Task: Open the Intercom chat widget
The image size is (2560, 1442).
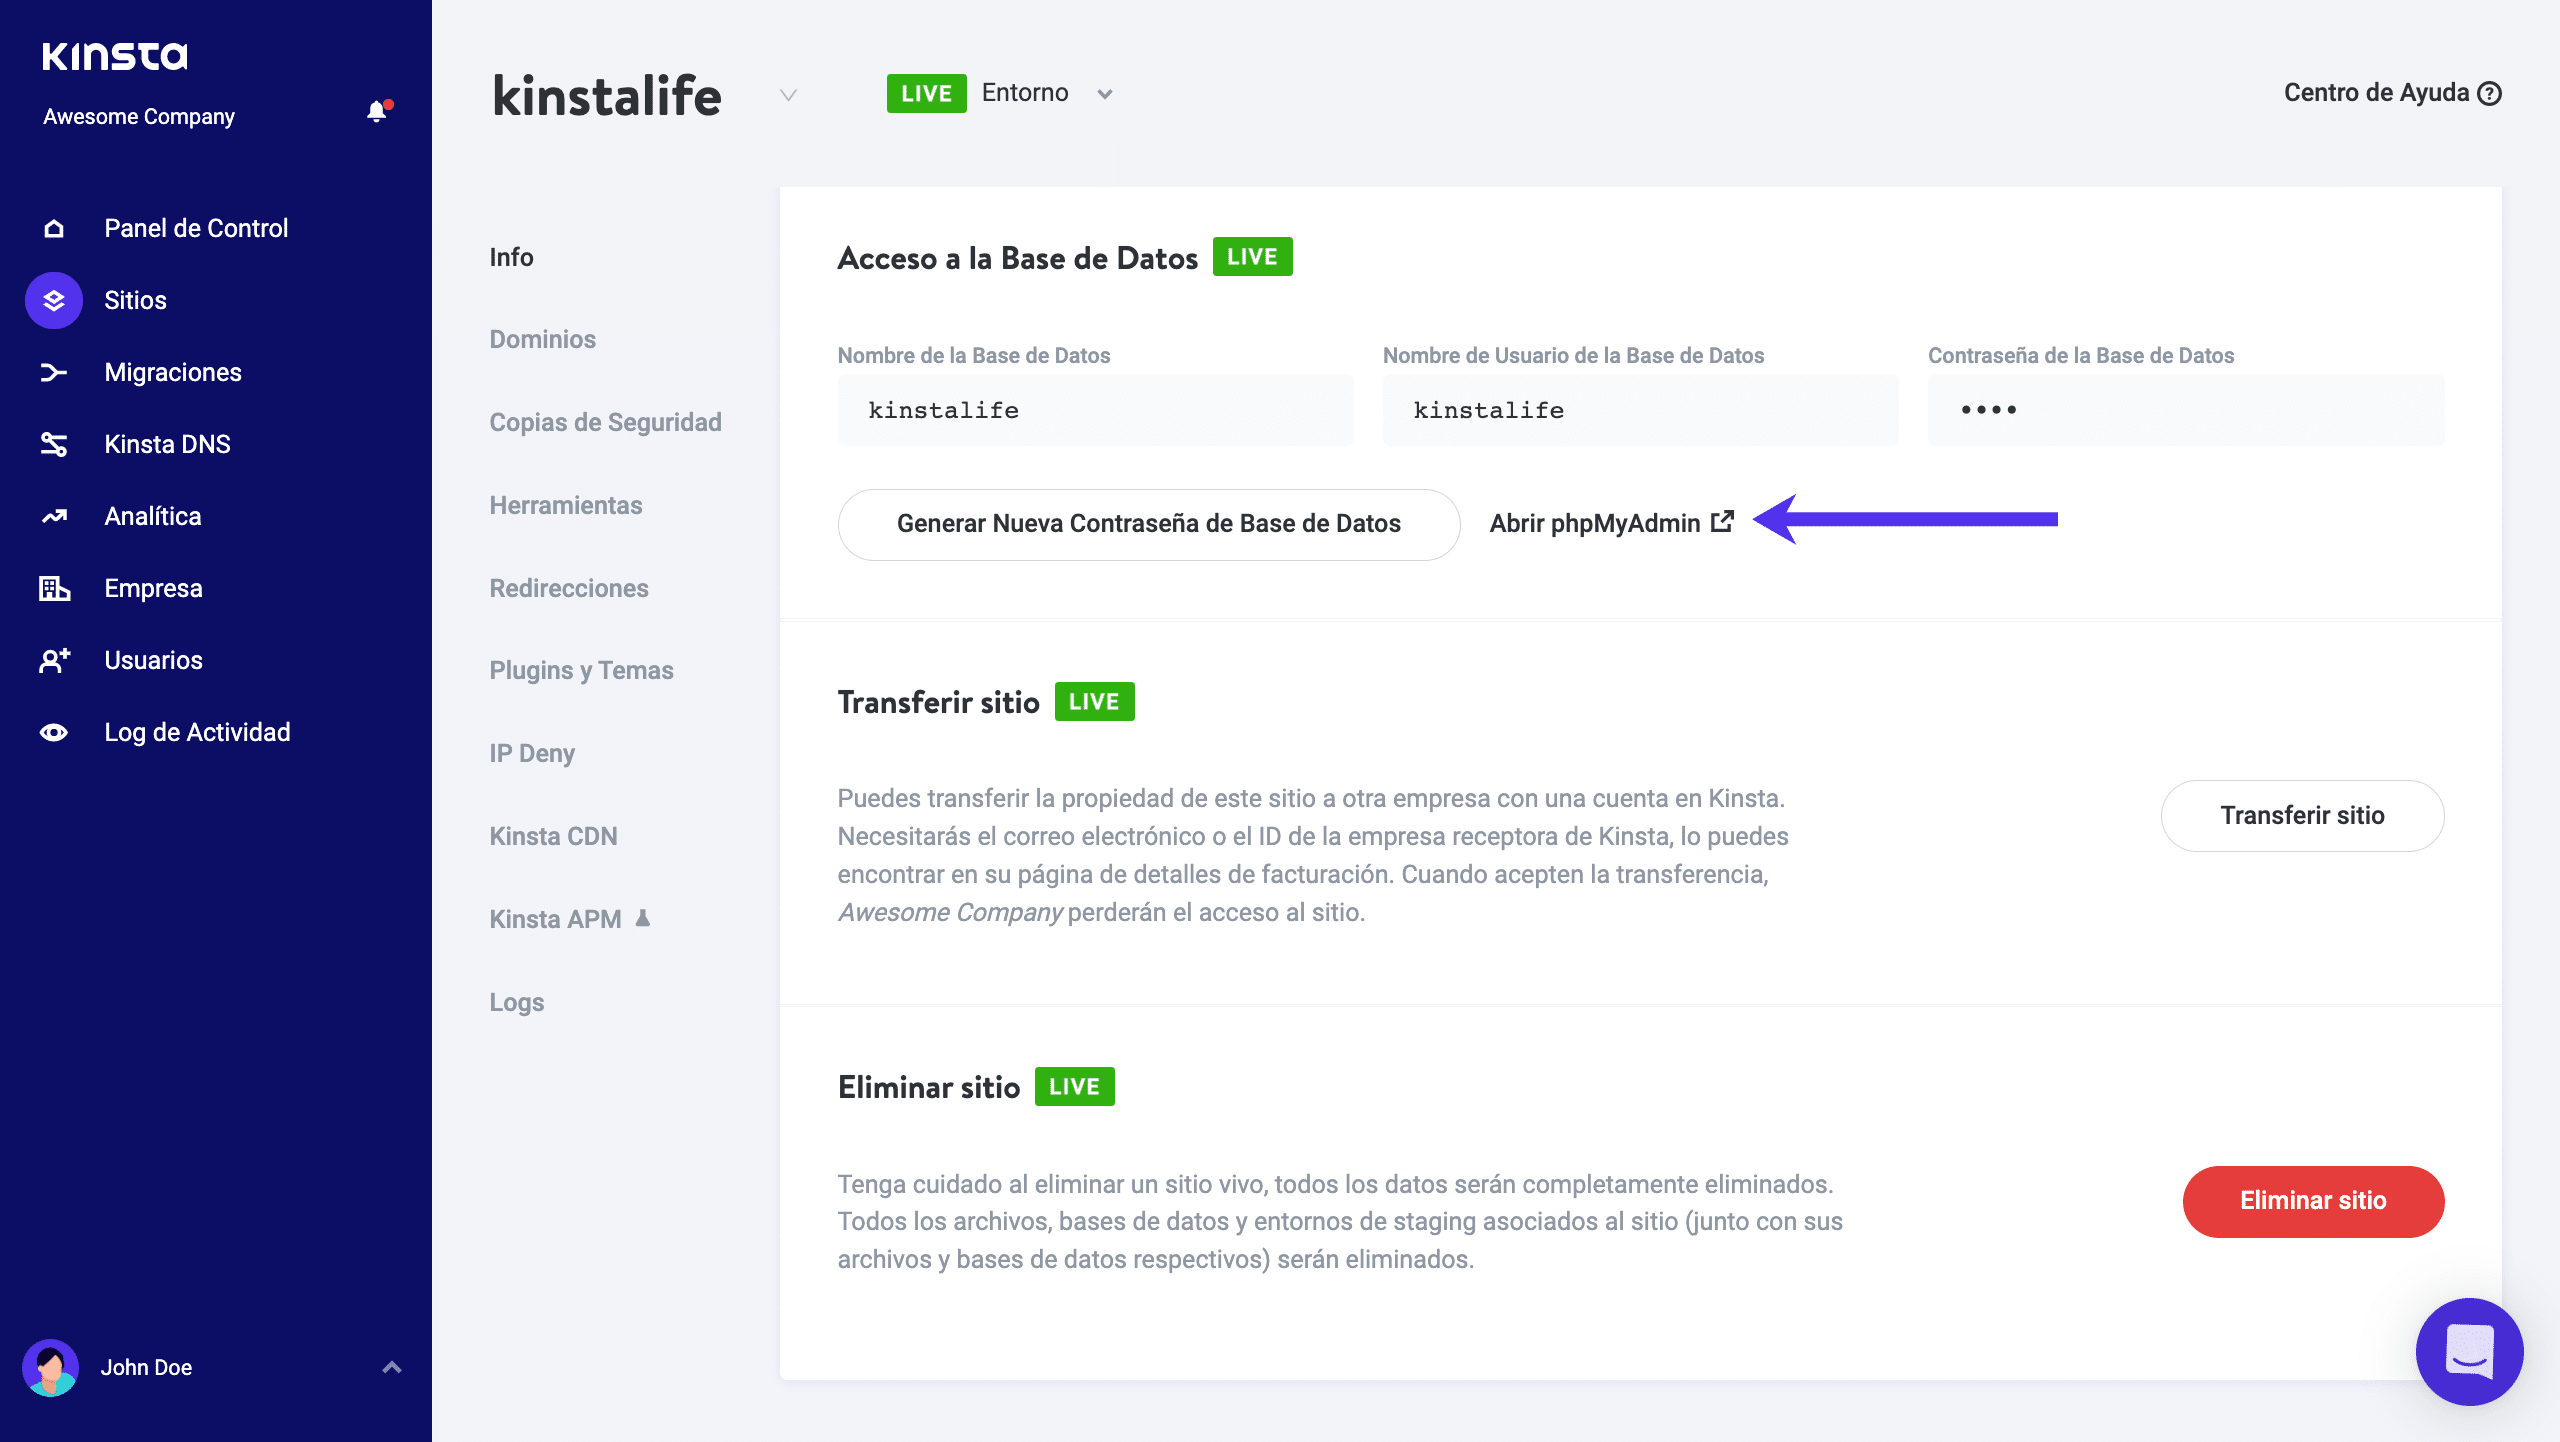Action: pyautogui.click(x=2469, y=1351)
